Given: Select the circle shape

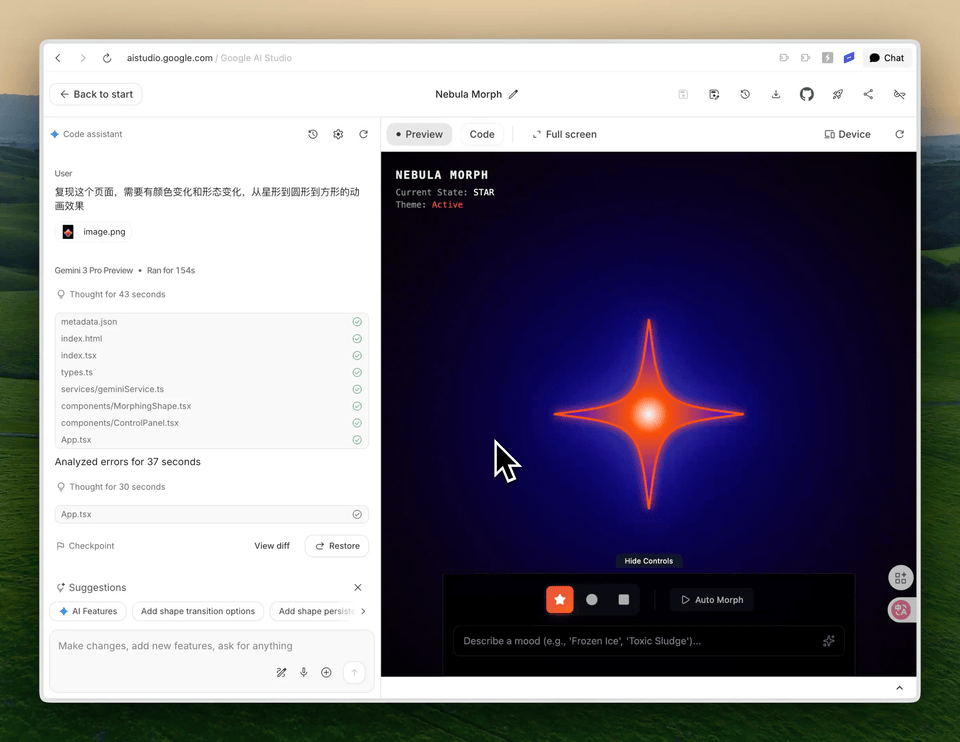Looking at the screenshot, I should pos(591,599).
